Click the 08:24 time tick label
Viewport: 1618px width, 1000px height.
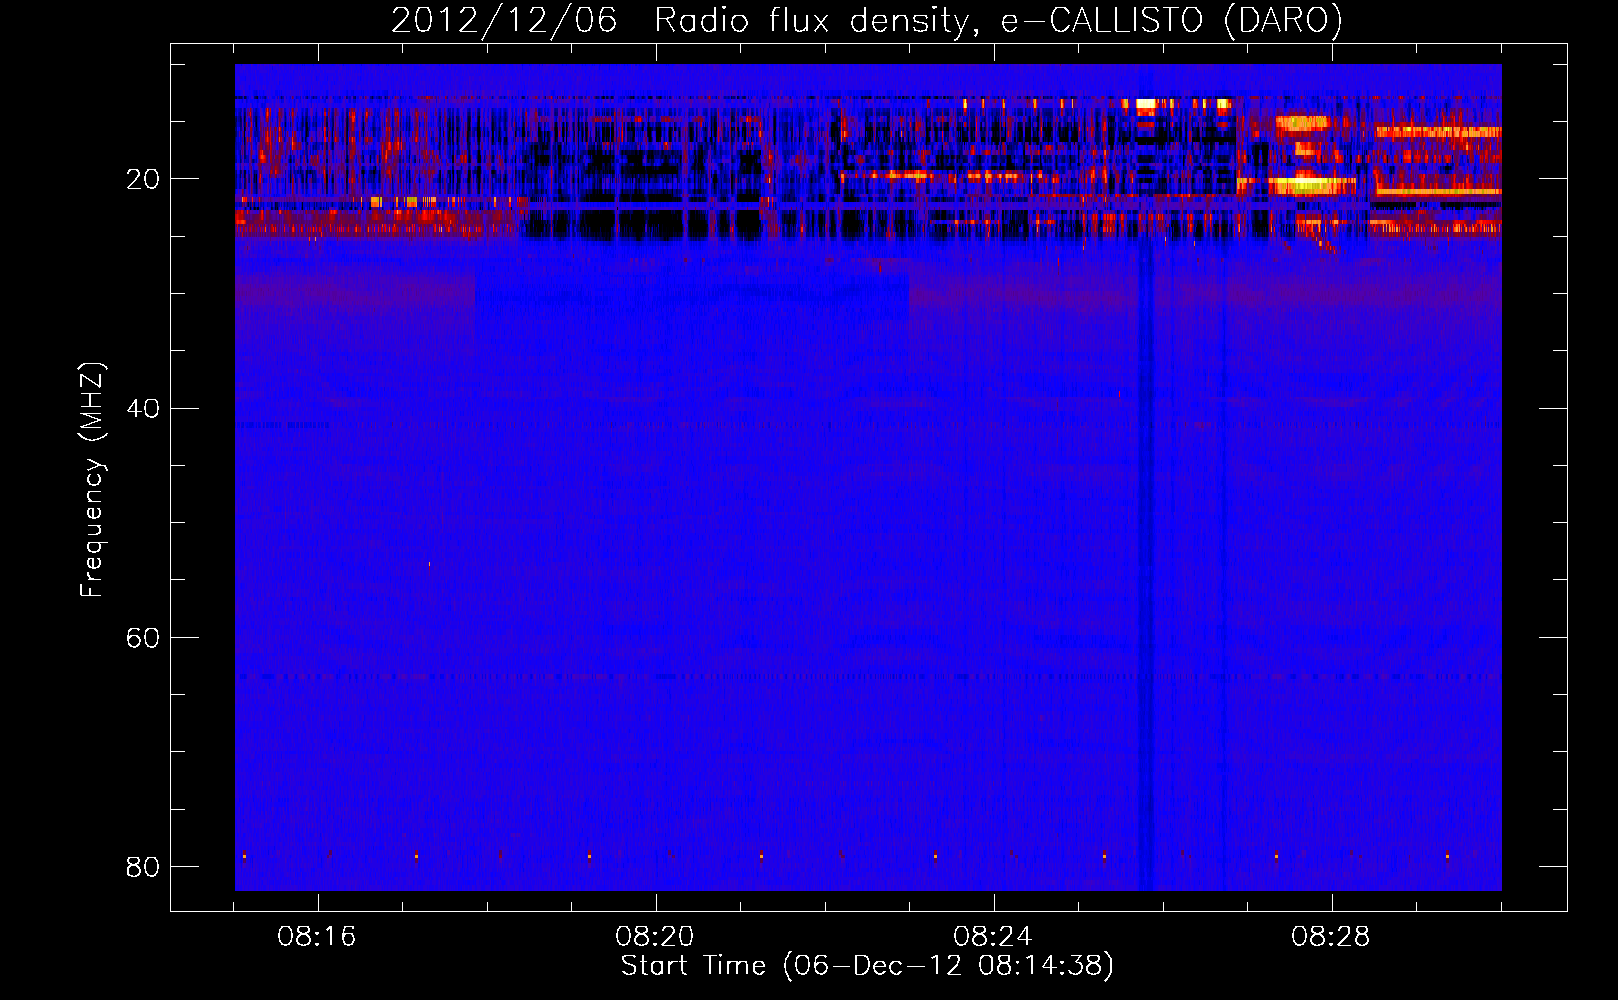point(993,937)
